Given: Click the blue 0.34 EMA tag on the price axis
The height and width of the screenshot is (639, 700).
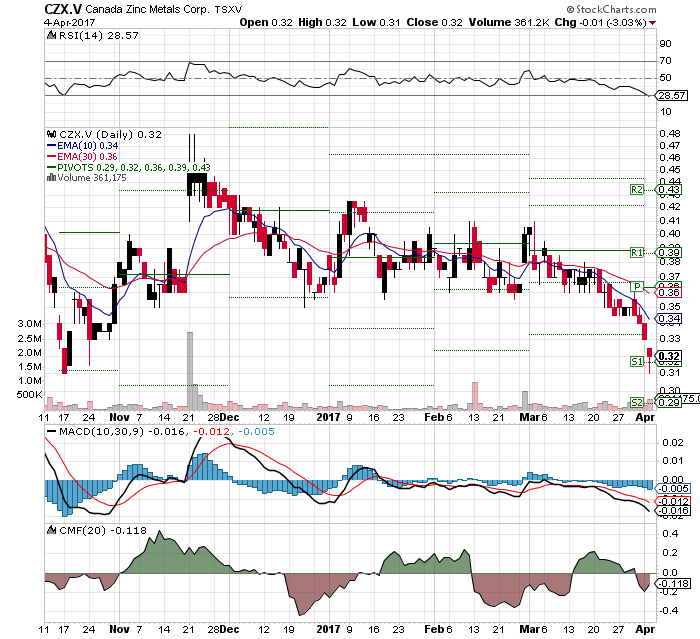Looking at the screenshot, I should pos(669,319).
